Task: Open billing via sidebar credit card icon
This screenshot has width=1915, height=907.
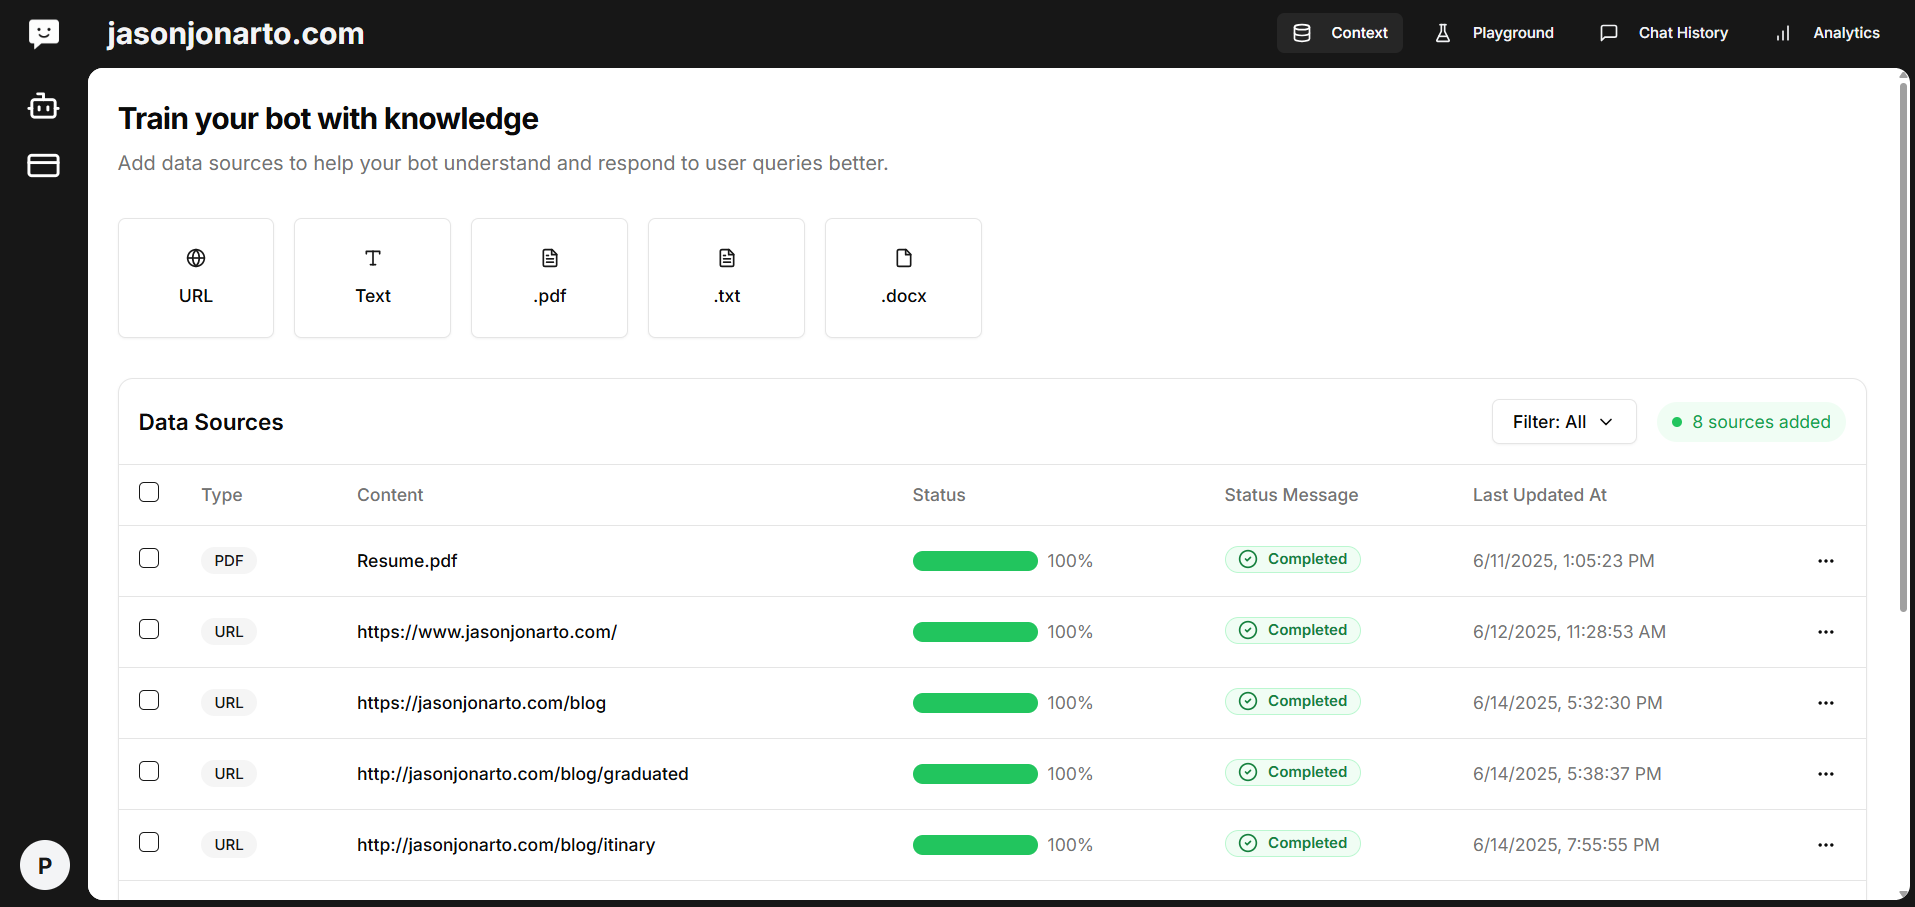Action: click(43, 166)
